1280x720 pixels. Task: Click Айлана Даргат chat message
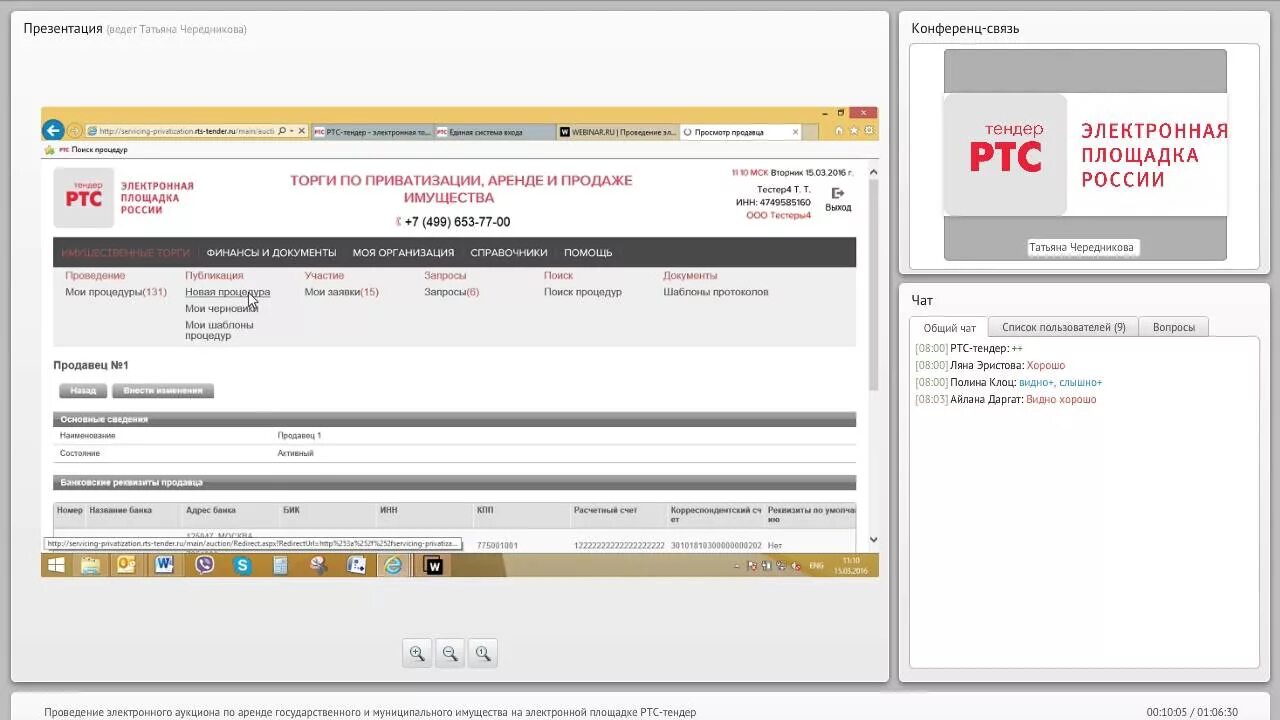pos(1005,399)
